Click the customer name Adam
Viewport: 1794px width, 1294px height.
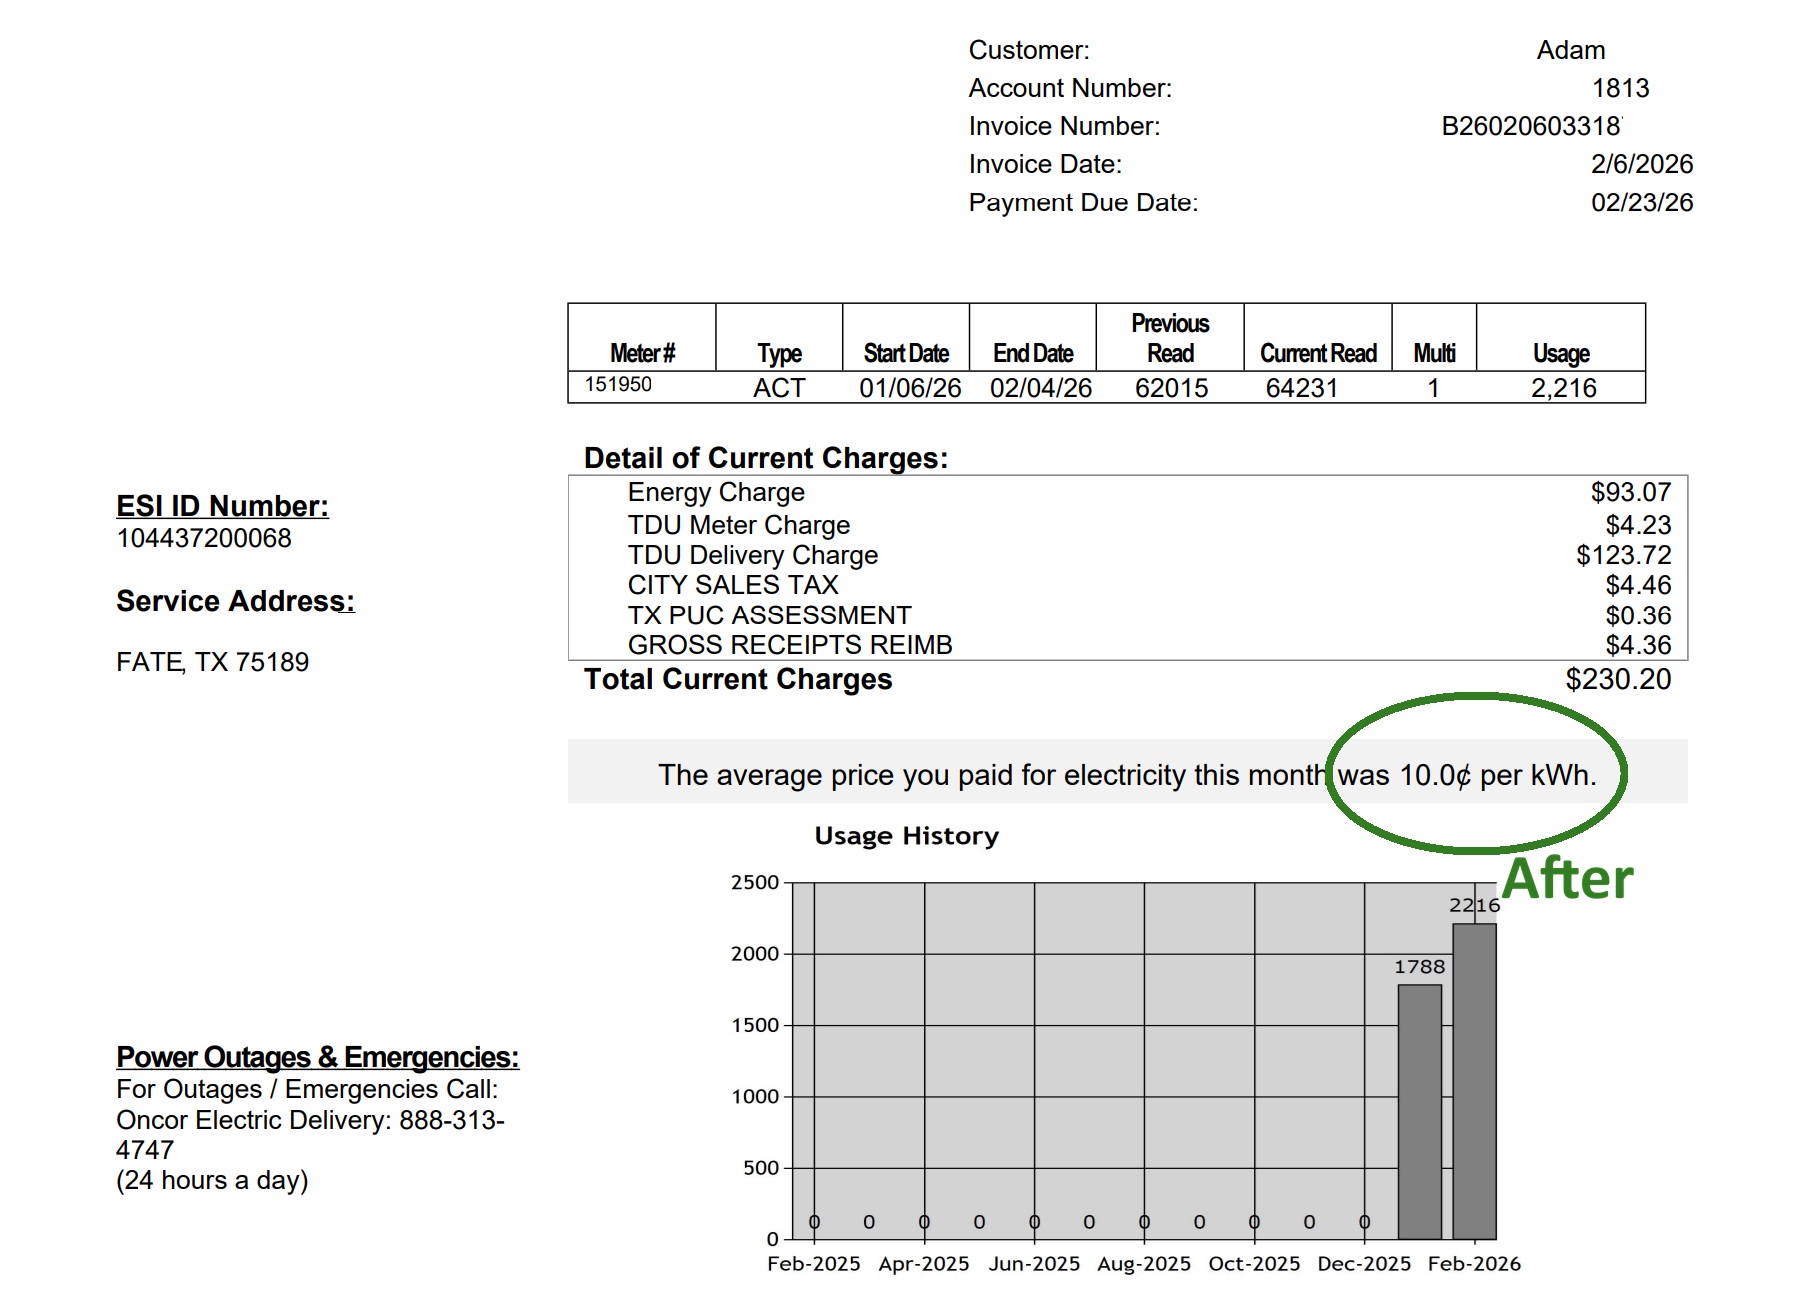(1570, 50)
